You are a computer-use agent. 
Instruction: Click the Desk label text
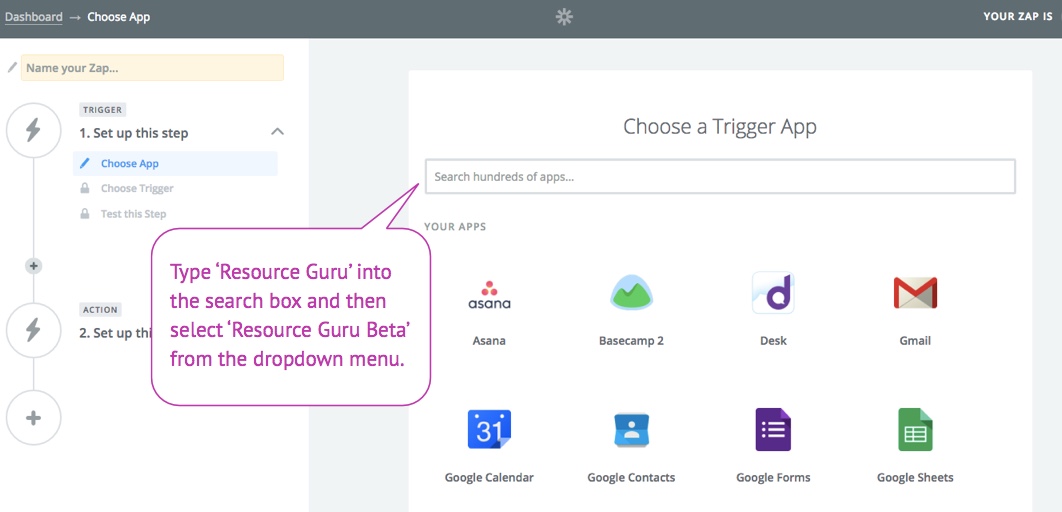click(773, 341)
